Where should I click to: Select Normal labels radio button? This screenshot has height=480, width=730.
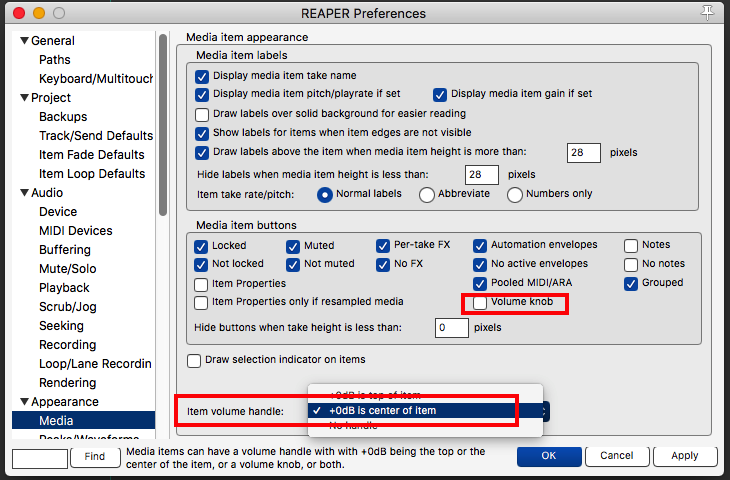coord(324,195)
